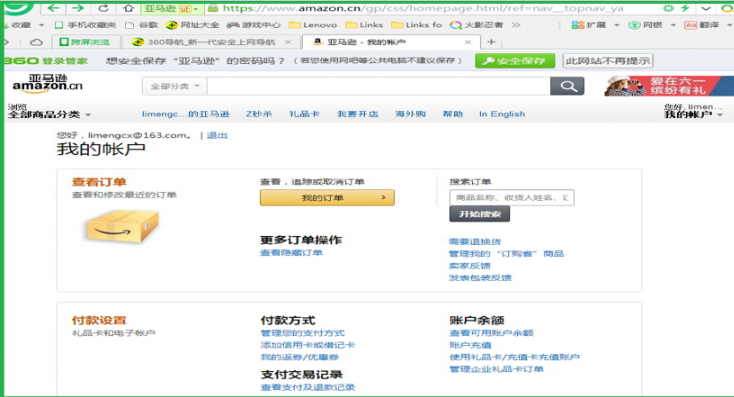The height and width of the screenshot is (397, 734).
Task: Open a new tab with the plus button
Action: coord(491,42)
